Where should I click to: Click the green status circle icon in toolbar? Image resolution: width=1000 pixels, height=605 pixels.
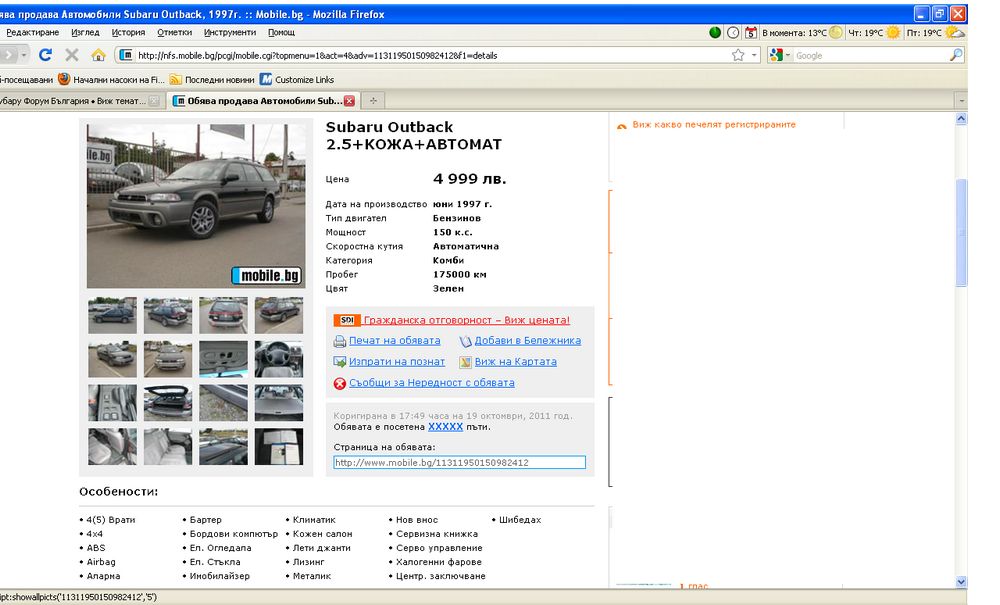click(715, 32)
